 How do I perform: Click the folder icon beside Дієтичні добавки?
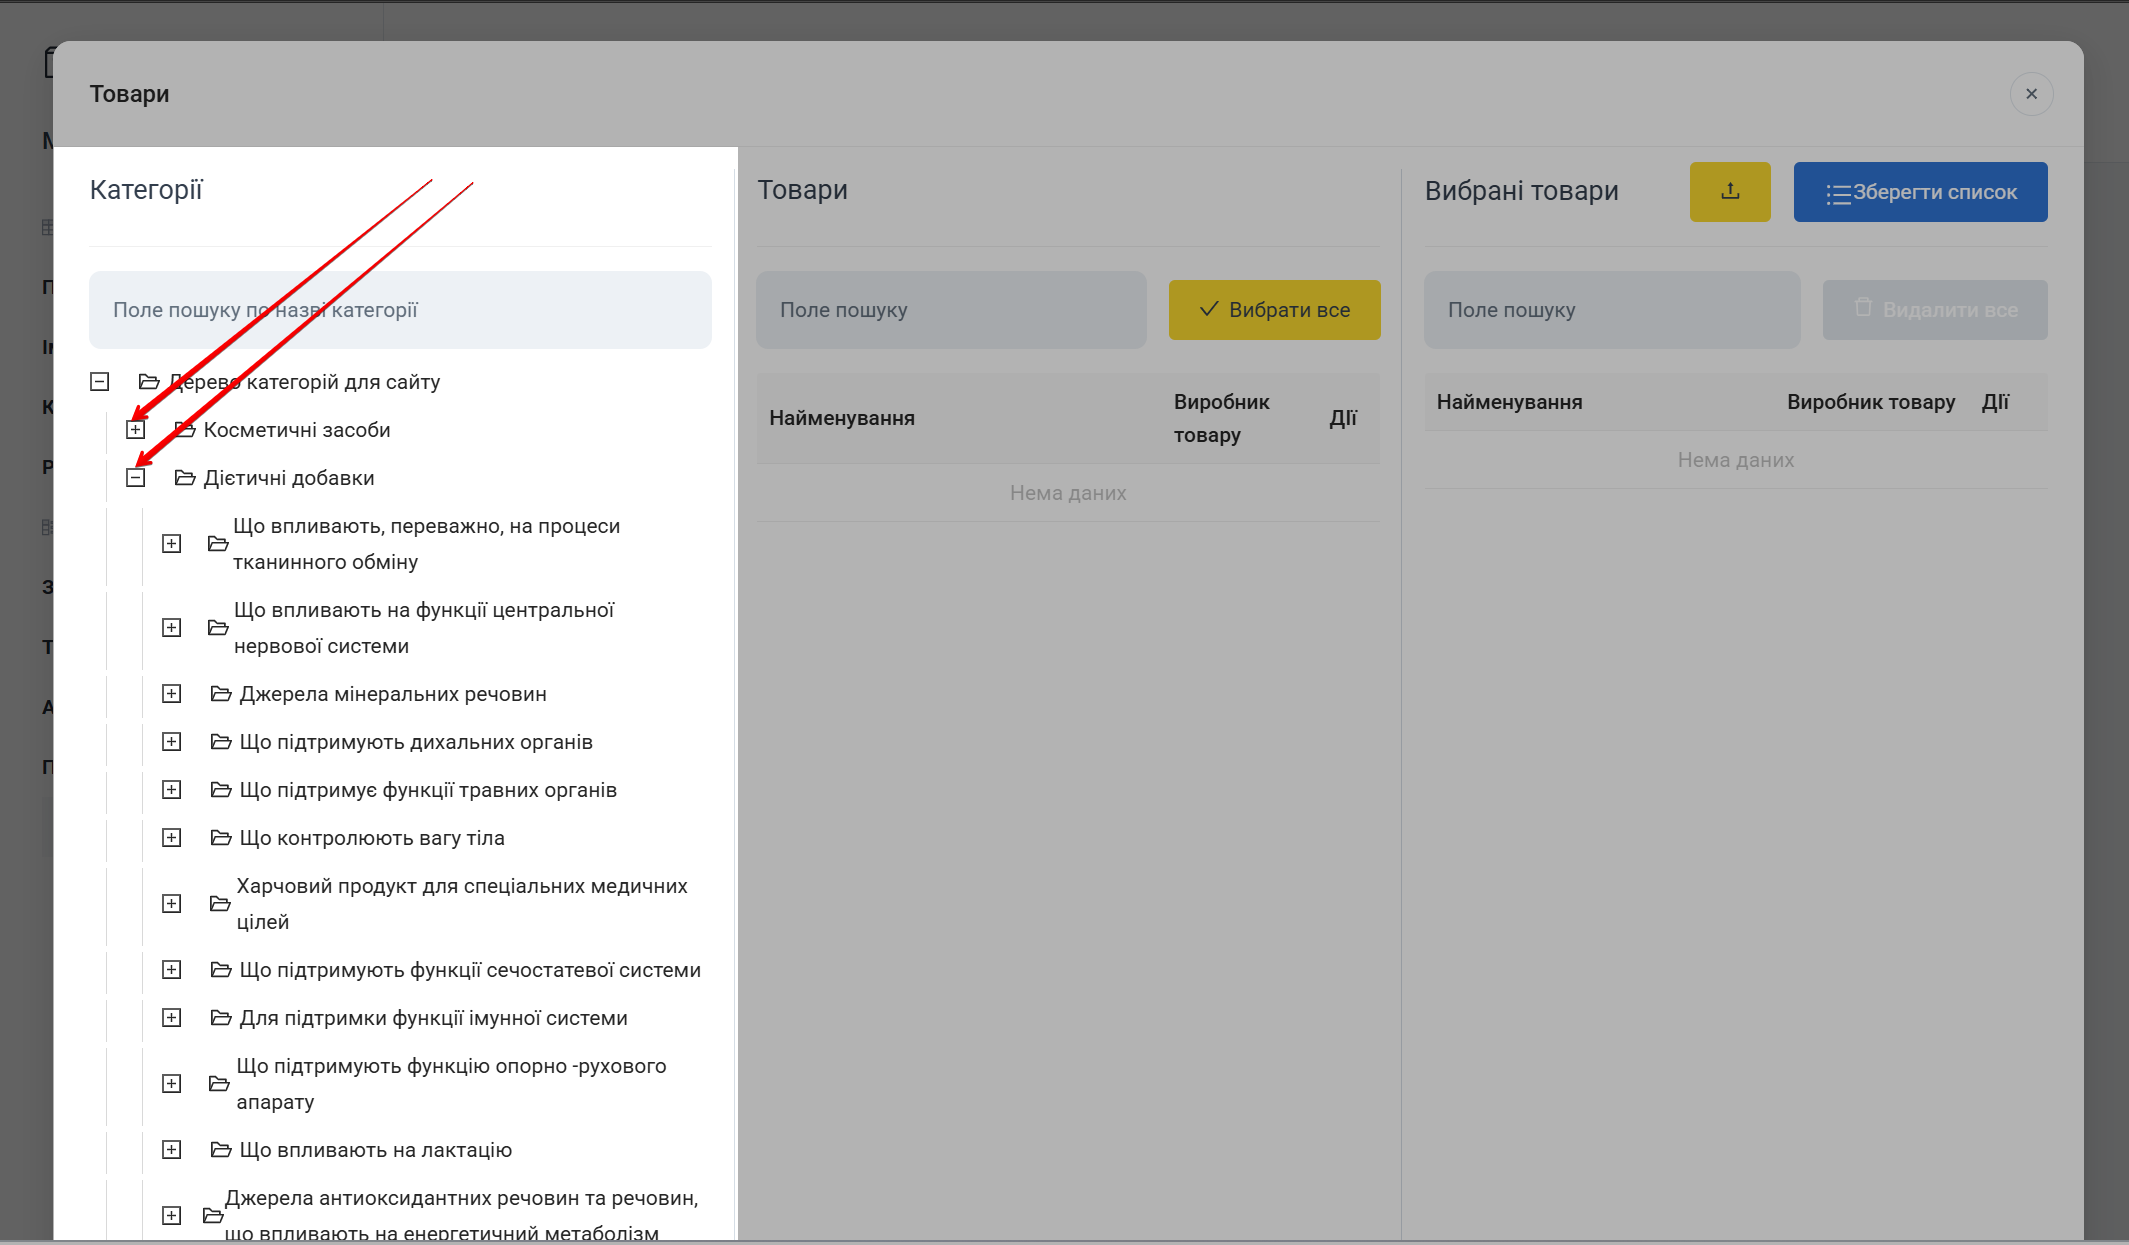pyautogui.click(x=184, y=478)
